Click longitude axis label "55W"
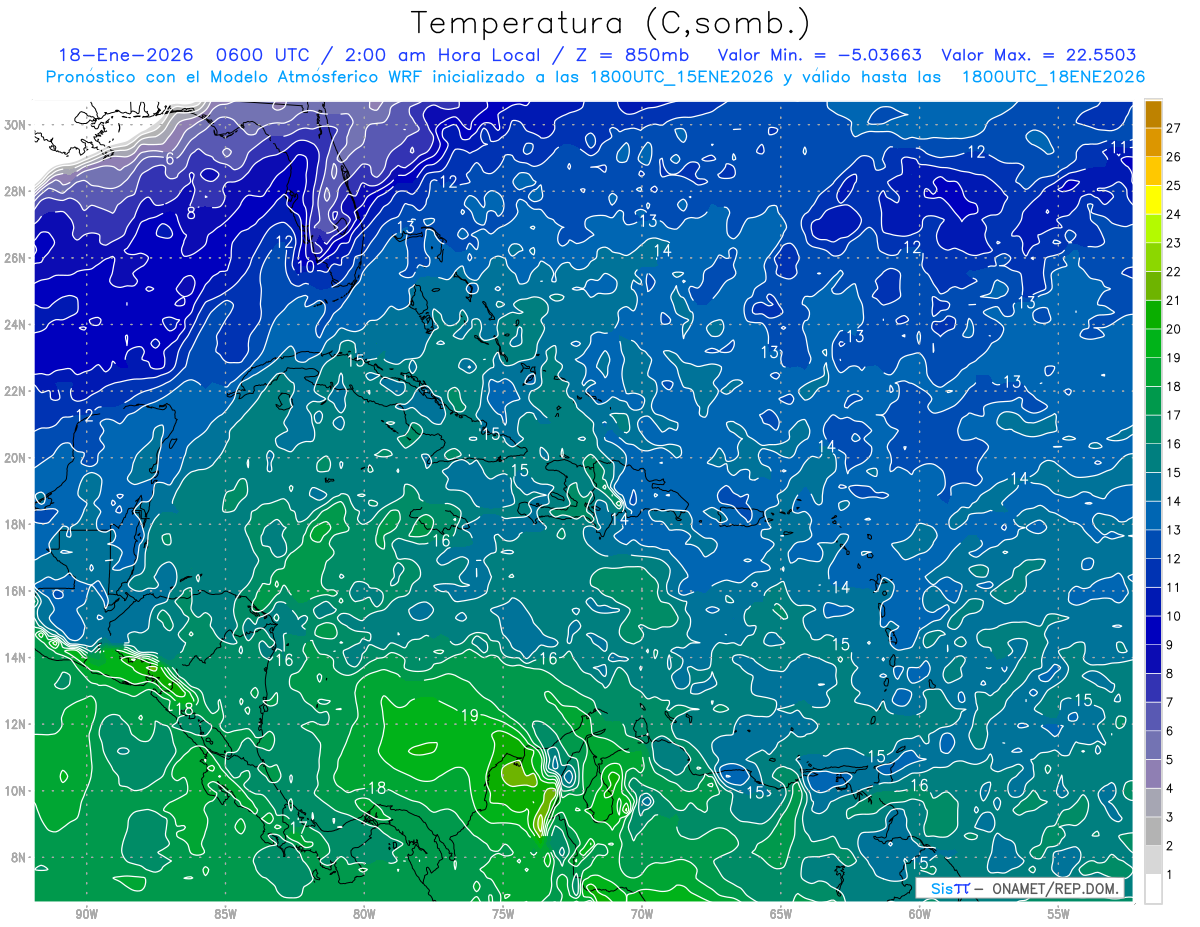 coord(1059,914)
